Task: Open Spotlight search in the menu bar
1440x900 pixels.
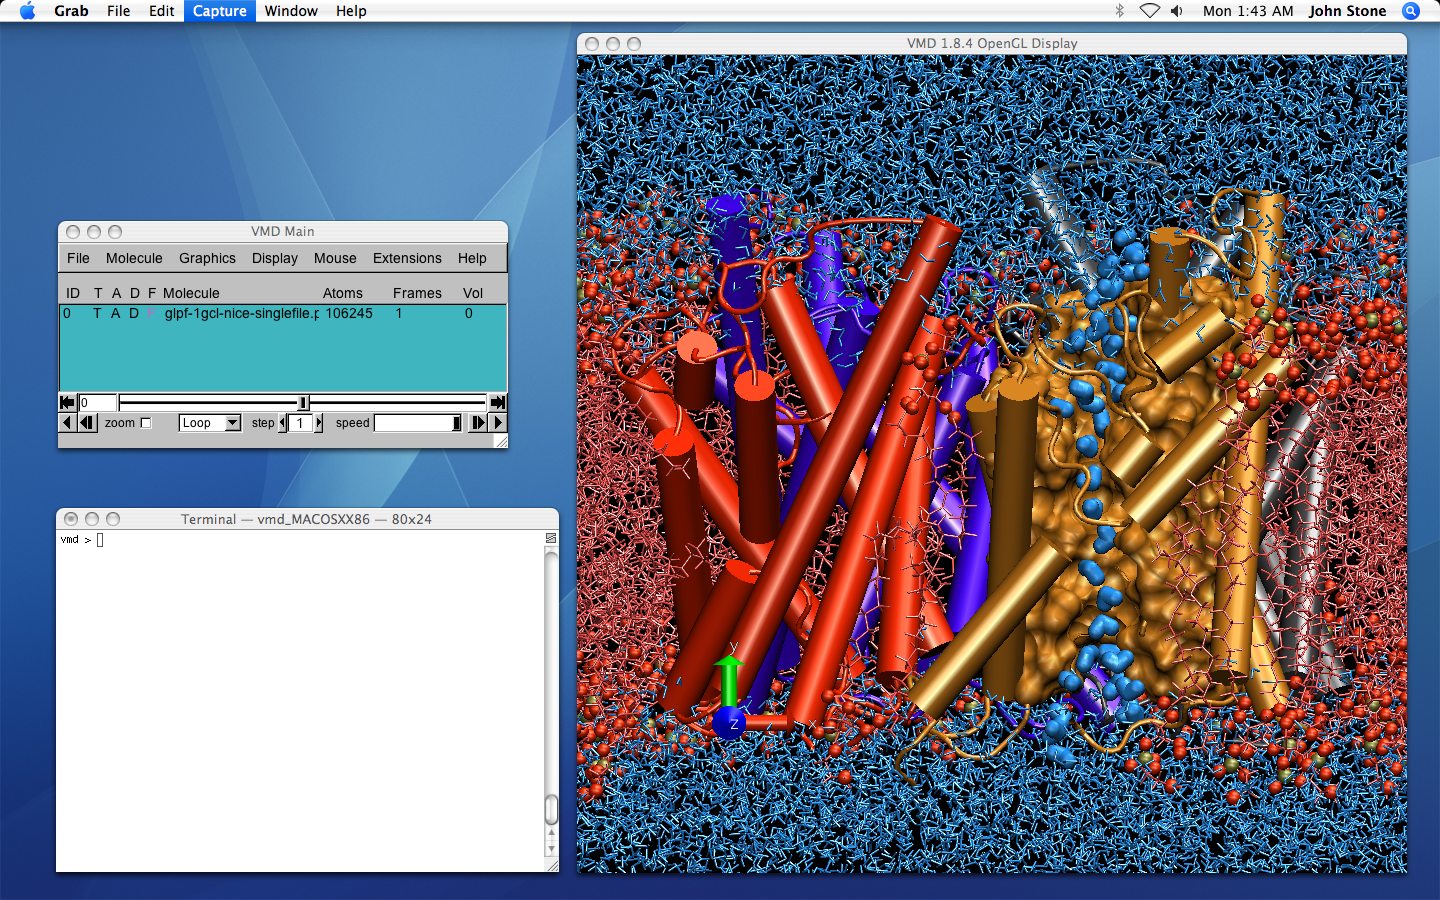Action: (1410, 11)
